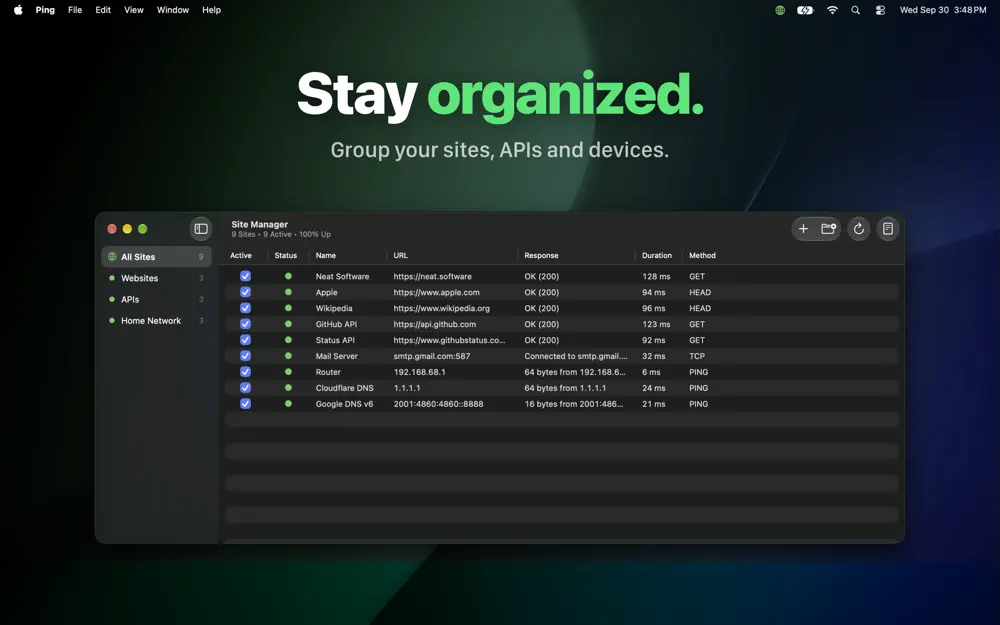Toggle Router Active checkbox
Image resolution: width=1000 pixels, height=625 pixels.
click(246, 372)
